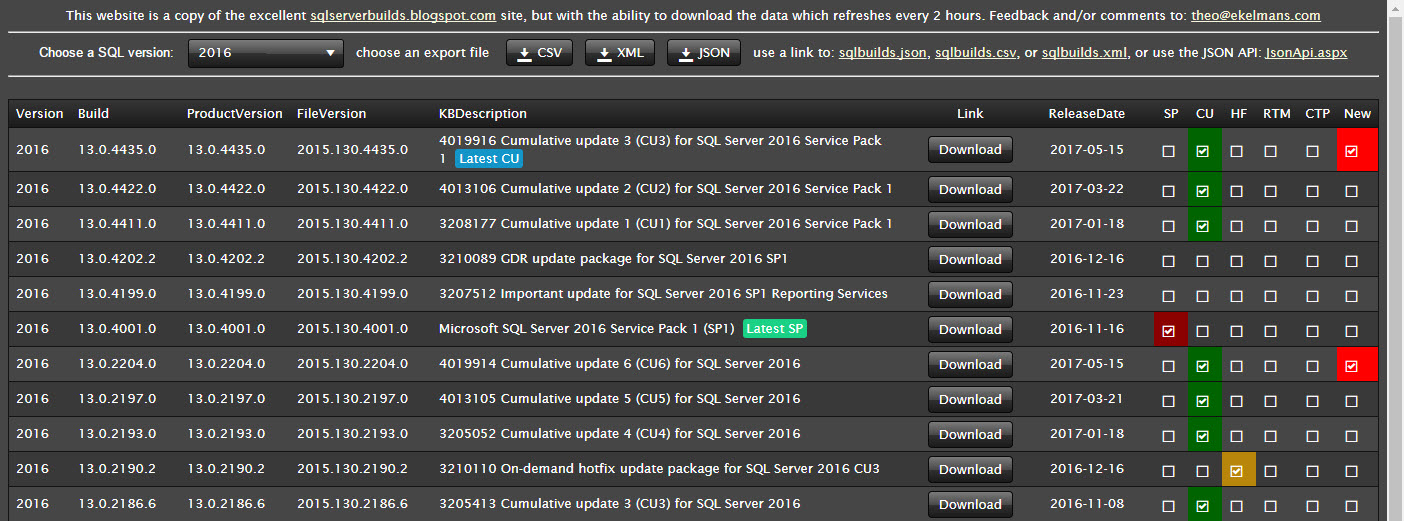Viewport: 1404px width, 521px height.
Task: Click the FileVersion column header
Action: [332, 114]
